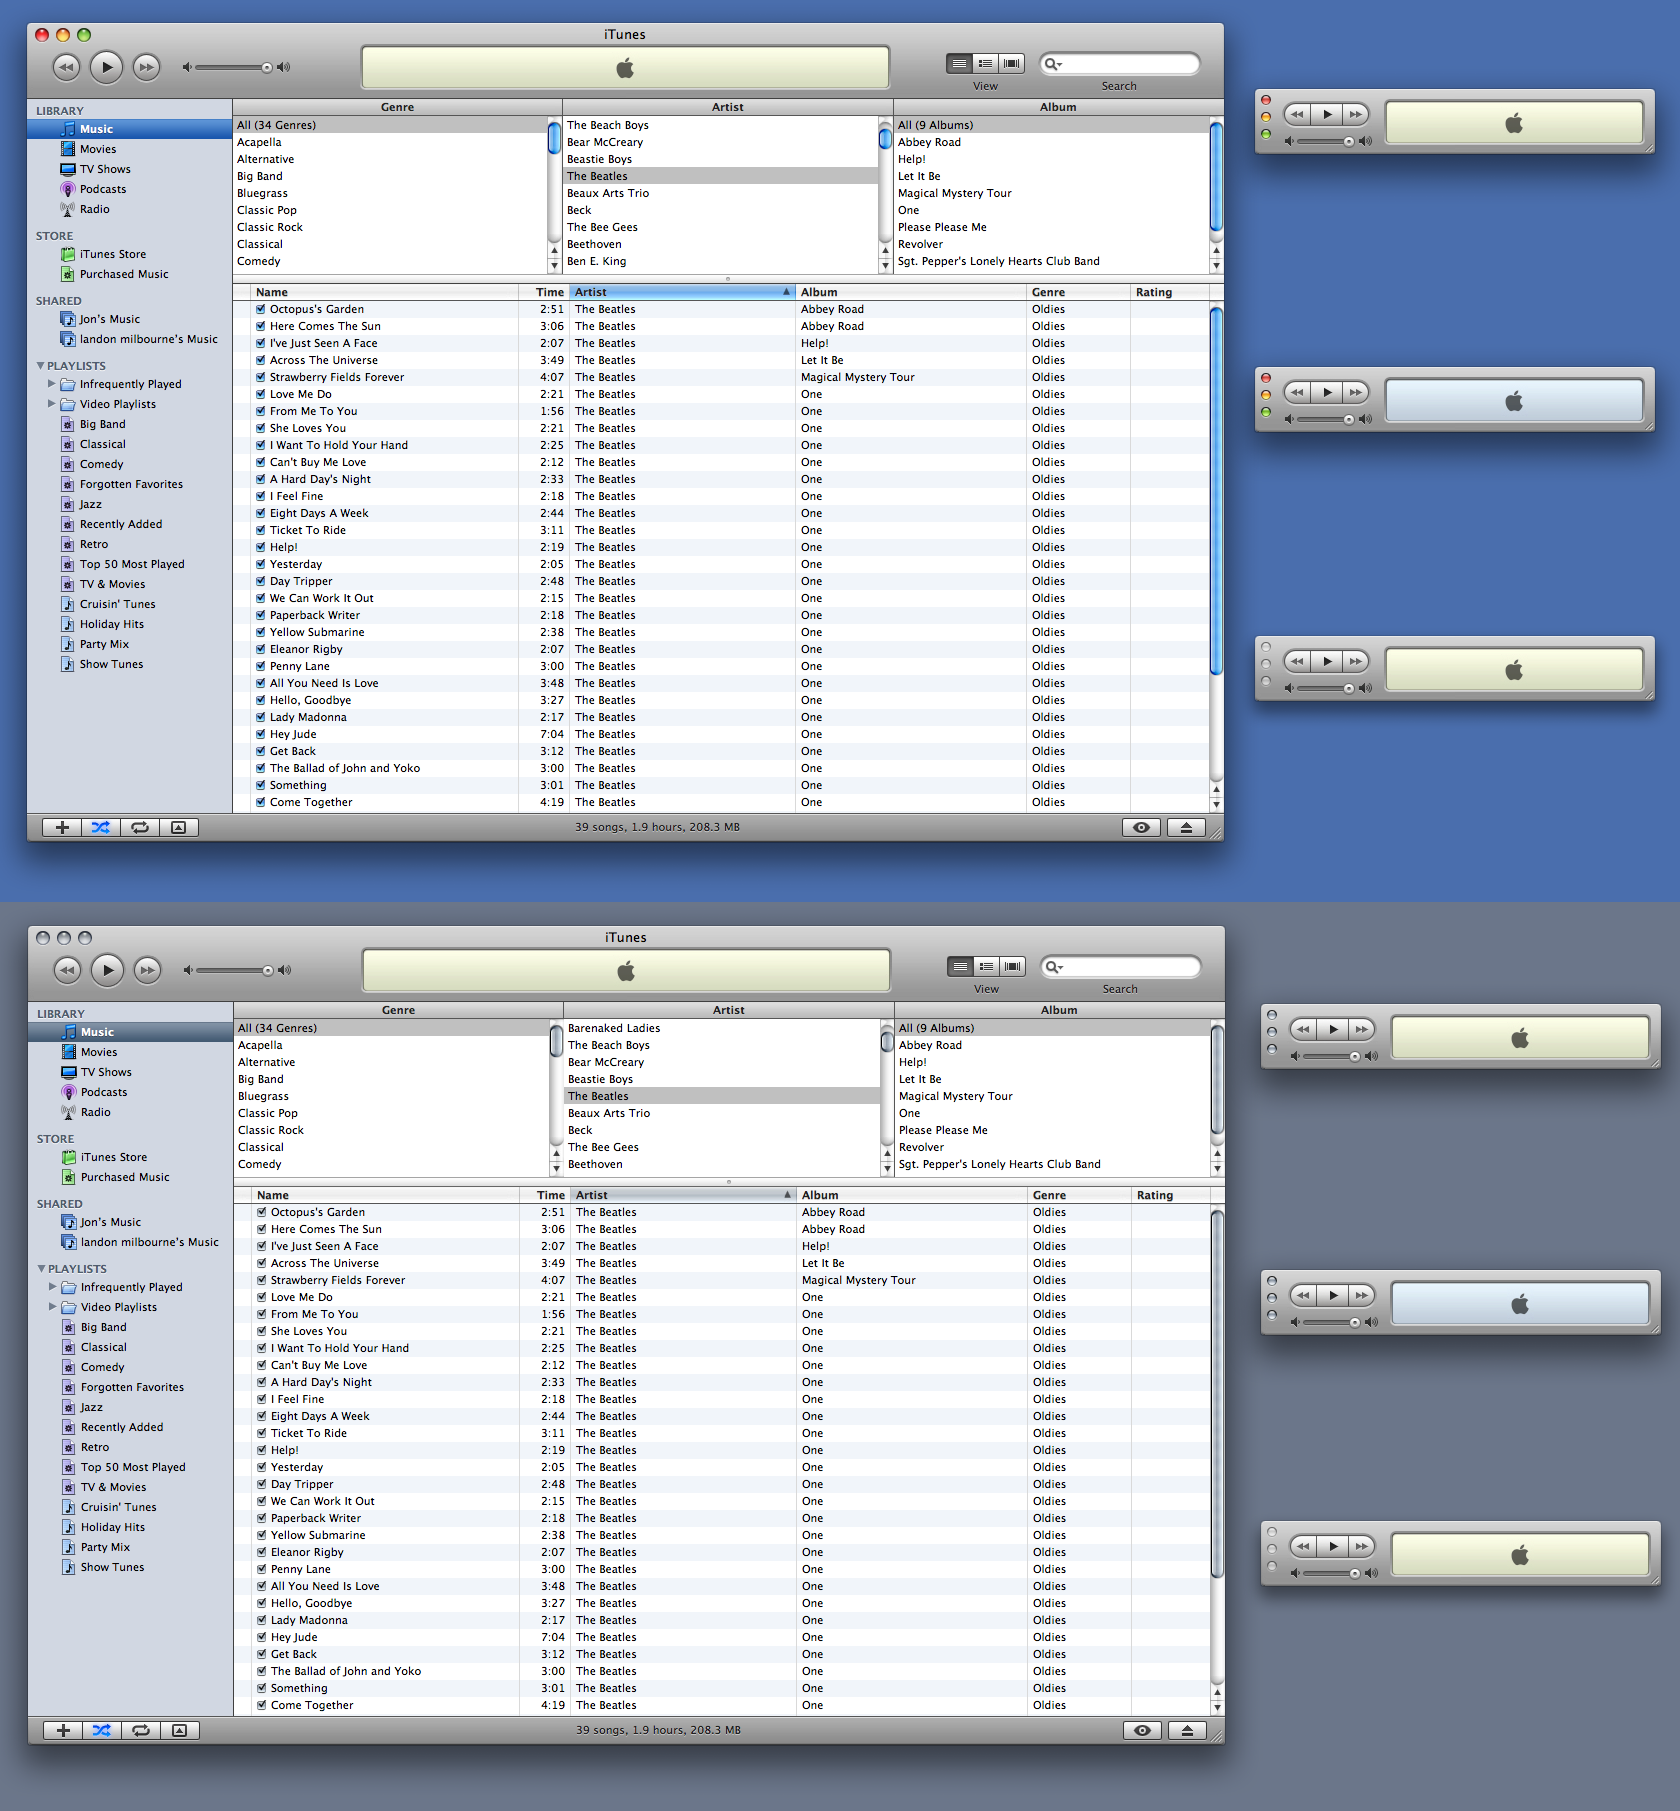Click Play in the bottom iTunes window
The image size is (1680, 1811).
click(107, 970)
